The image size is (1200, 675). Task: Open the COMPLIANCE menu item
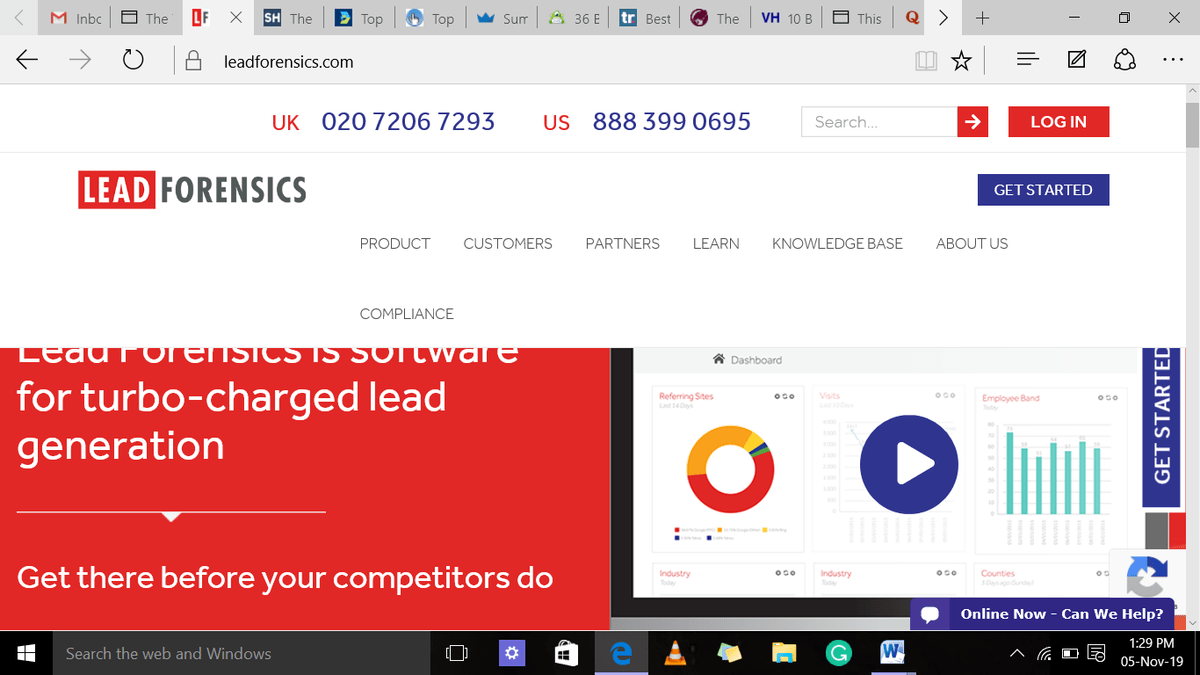(x=406, y=313)
